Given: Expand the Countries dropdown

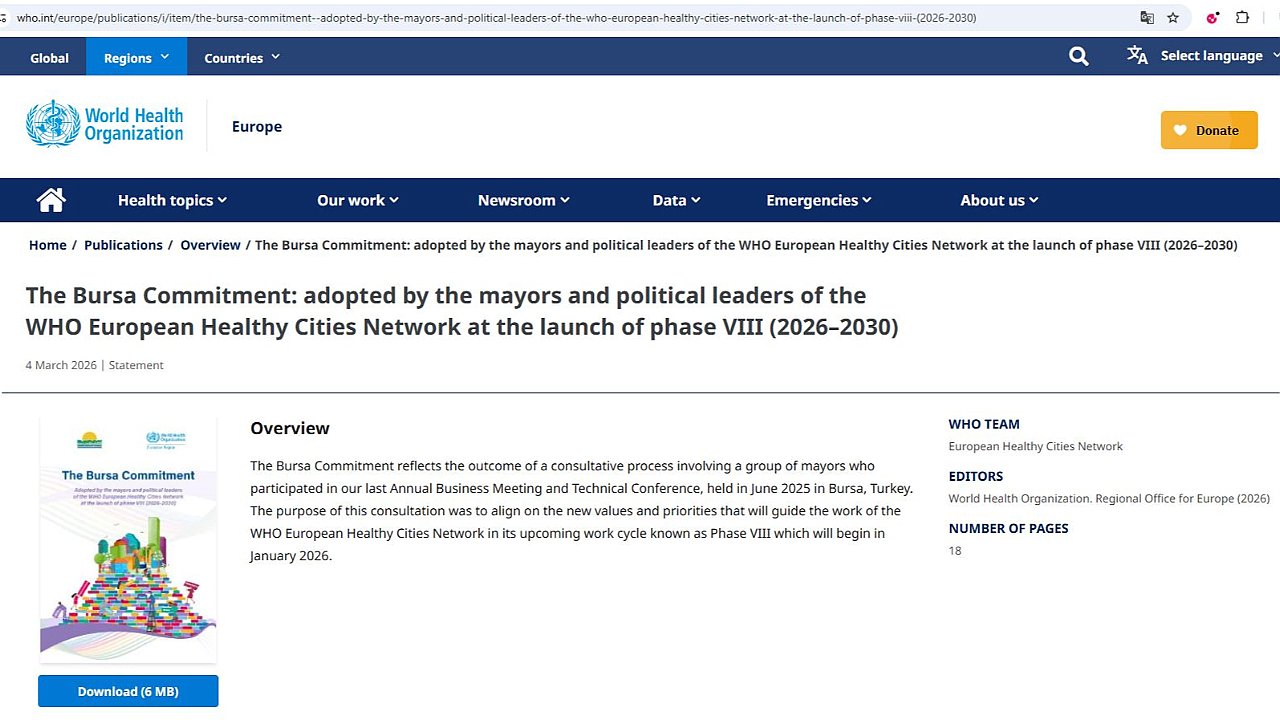Looking at the screenshot, I should click(242, 57).
